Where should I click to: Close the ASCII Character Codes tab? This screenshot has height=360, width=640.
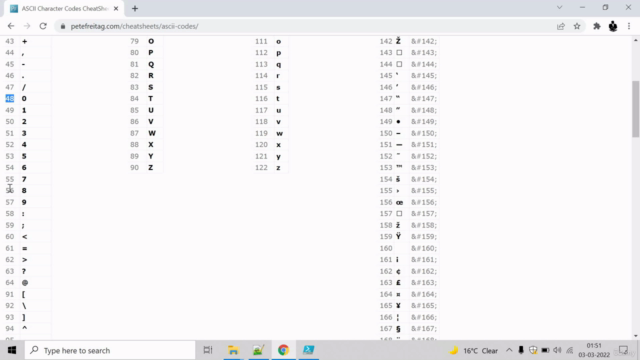point(116,9)
